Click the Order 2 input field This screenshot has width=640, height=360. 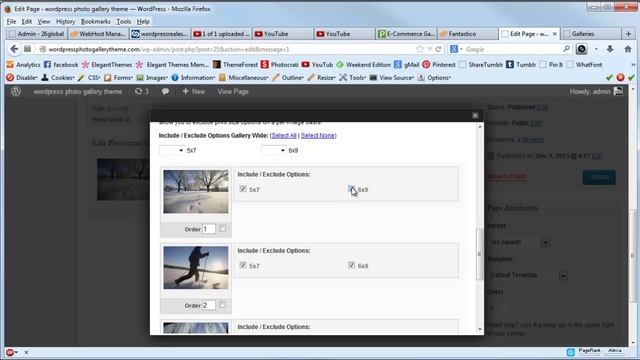click(209, 305)
